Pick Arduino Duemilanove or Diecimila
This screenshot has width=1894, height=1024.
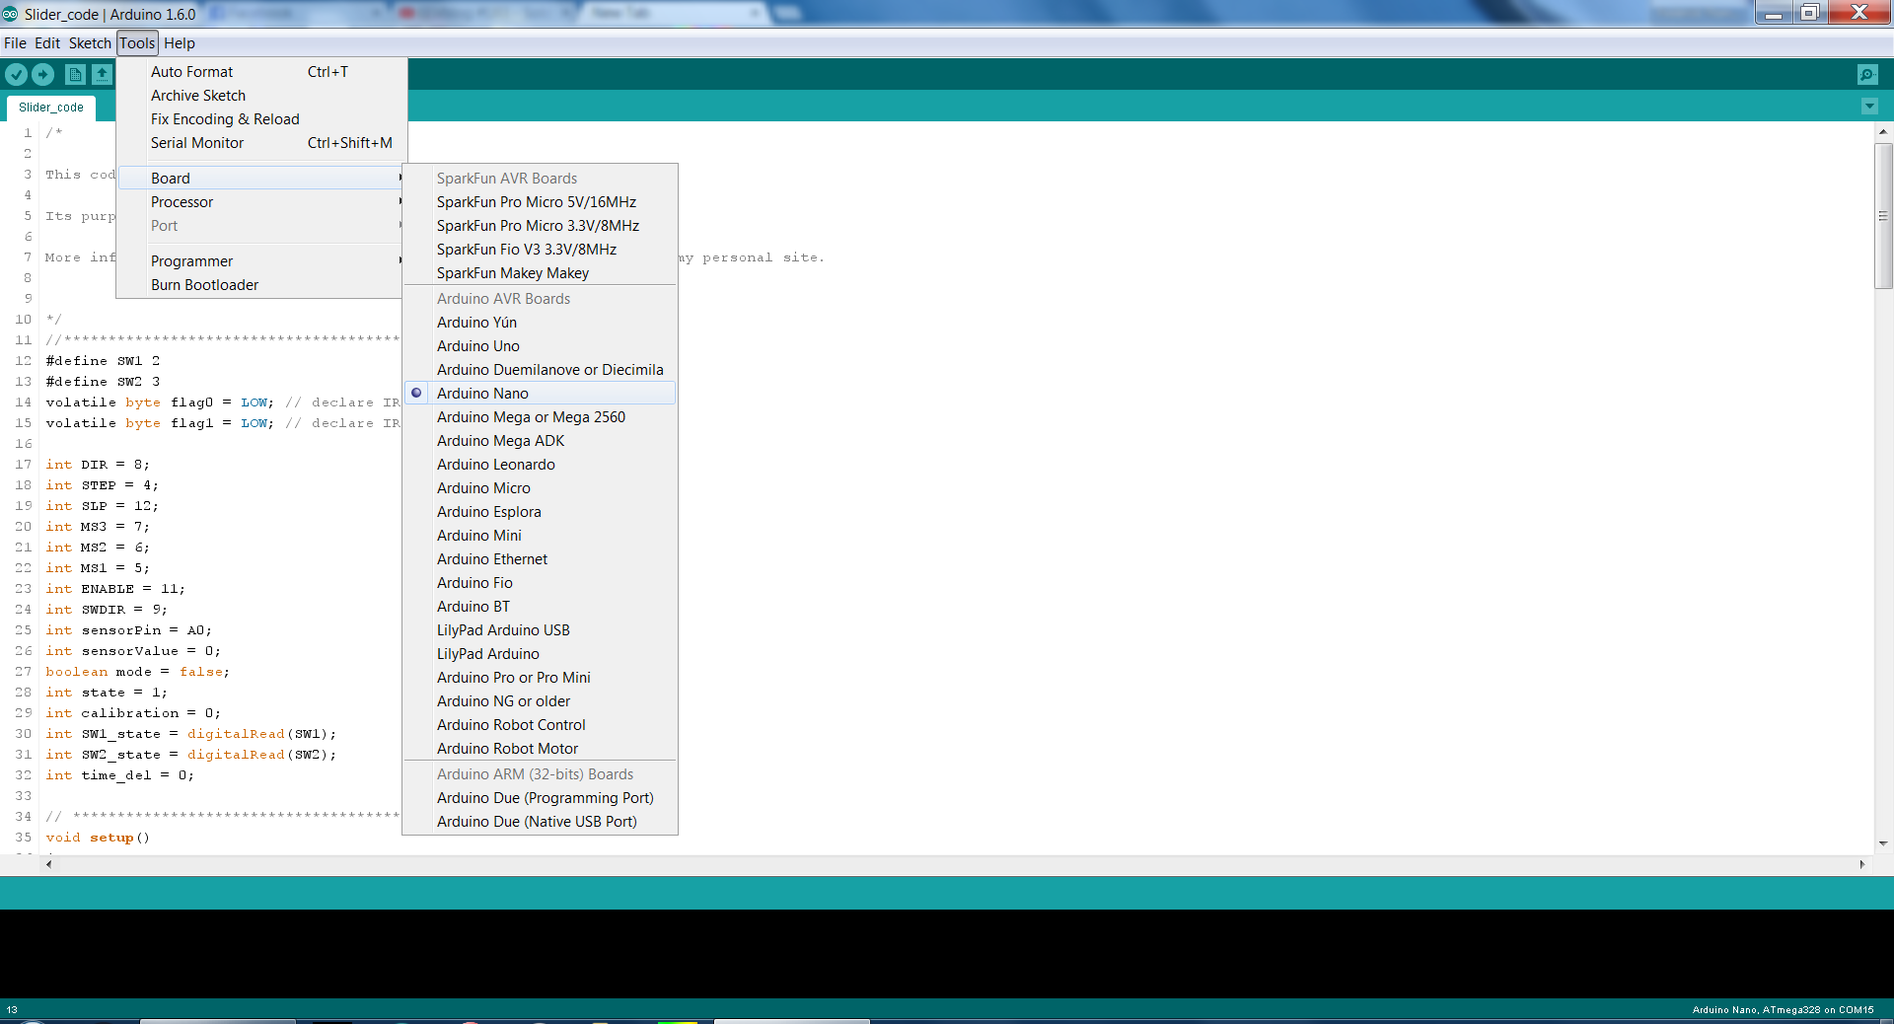pos(540,370)
